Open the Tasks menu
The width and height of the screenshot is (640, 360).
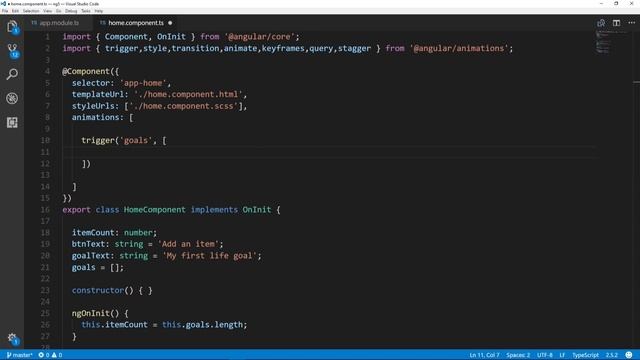click(86, 11)
